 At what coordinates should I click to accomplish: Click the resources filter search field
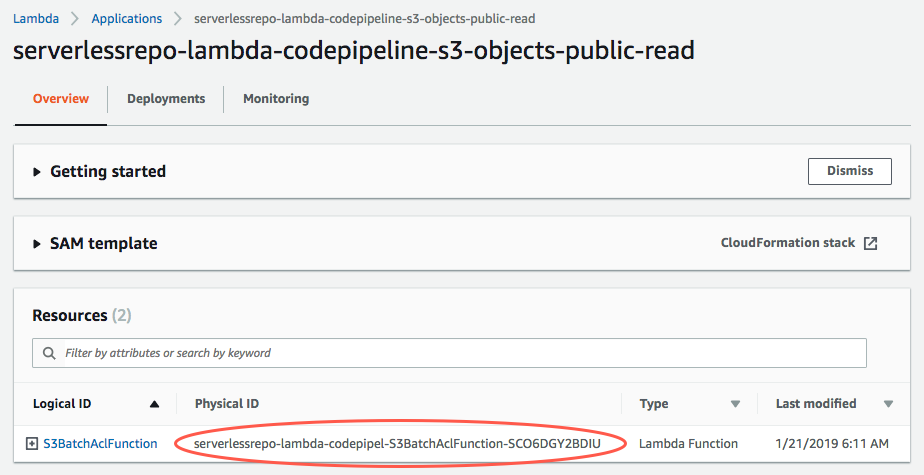449,353
